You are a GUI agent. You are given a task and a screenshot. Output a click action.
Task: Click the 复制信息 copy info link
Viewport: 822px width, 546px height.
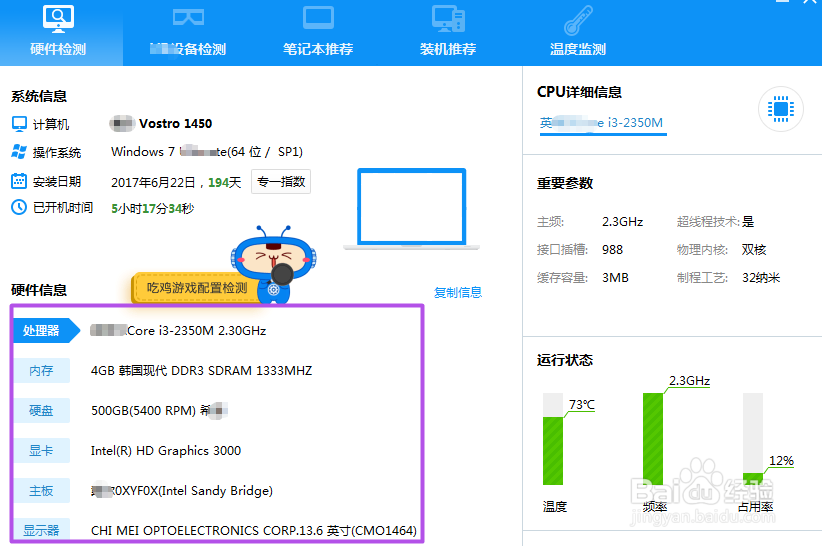point(458,292)
